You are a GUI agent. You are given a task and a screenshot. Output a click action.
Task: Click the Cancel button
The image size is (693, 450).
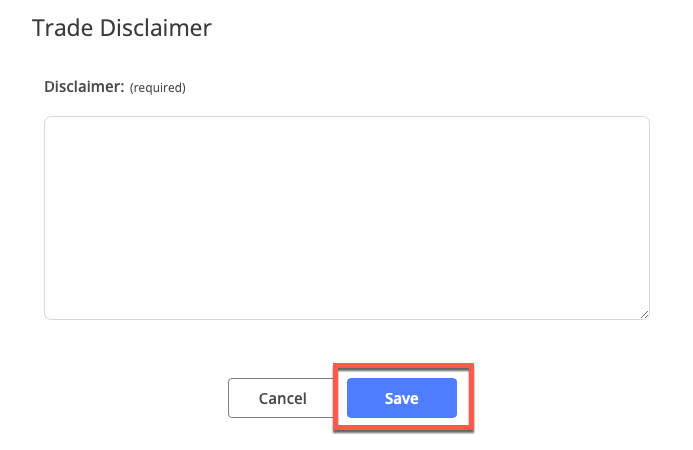click(282, 398)
